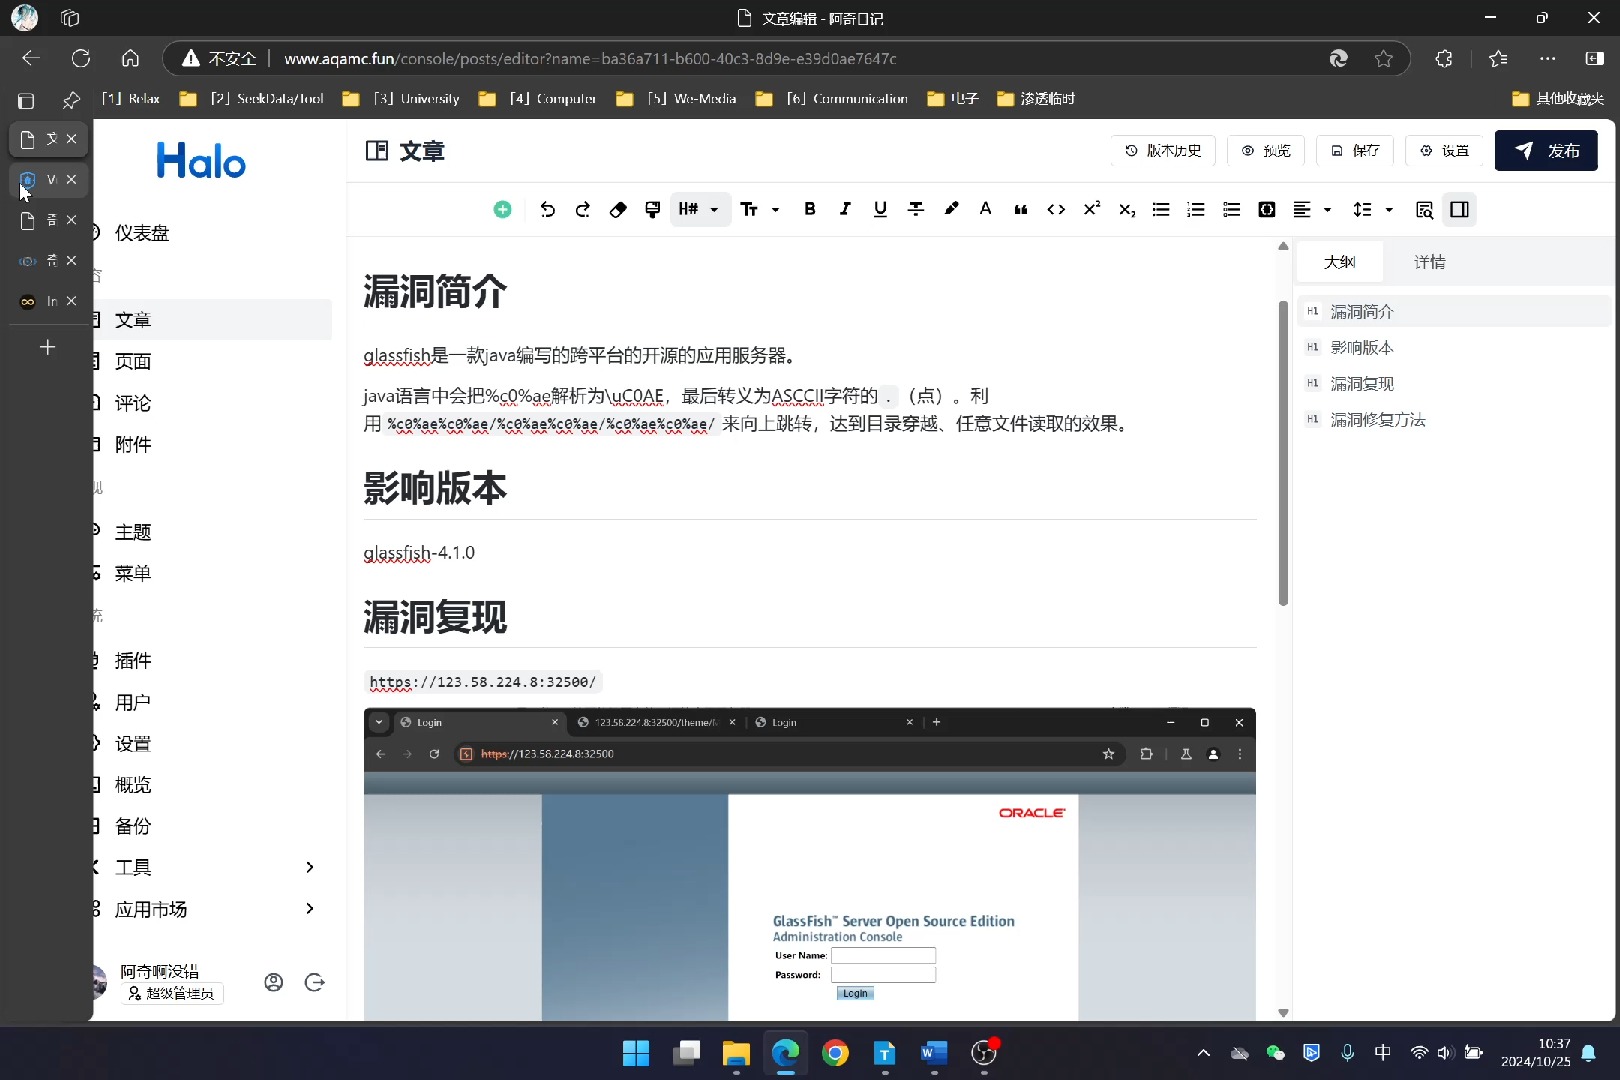
Task: Open a new vertical browser tab
Action: [x=47, y=347]
